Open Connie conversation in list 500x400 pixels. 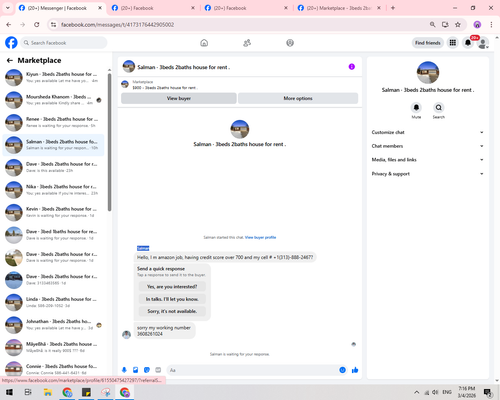(53, 369)
